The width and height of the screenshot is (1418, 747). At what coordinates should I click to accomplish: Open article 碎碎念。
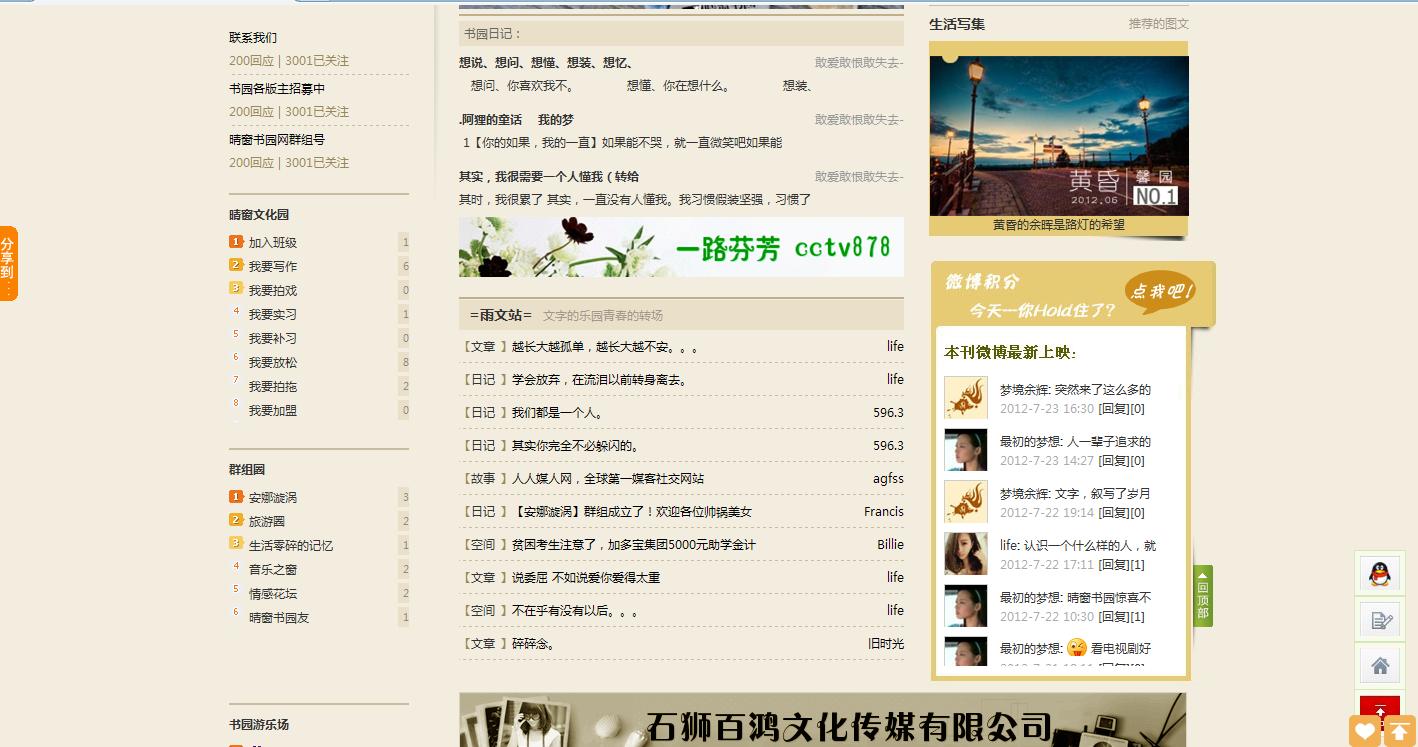coord(534,644)
